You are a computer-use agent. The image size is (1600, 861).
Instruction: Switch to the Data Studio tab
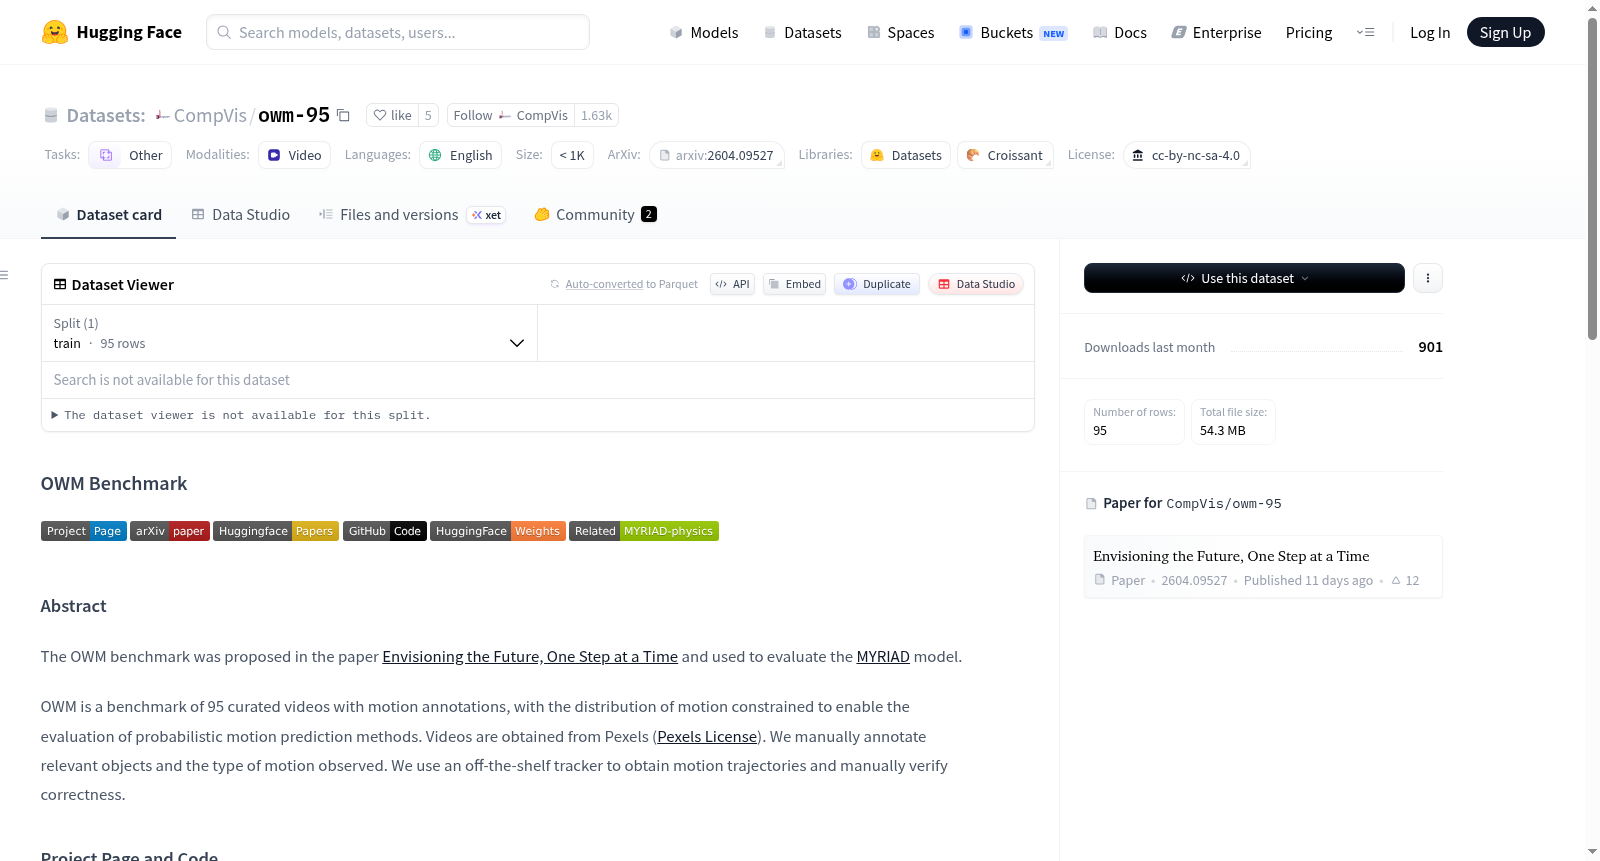[241, 215]
